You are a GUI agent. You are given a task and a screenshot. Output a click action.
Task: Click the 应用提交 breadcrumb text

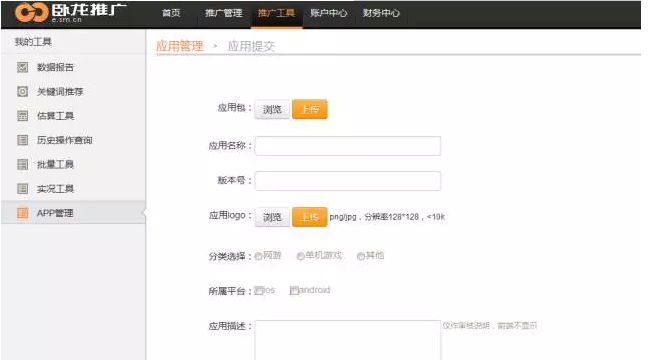251,46
